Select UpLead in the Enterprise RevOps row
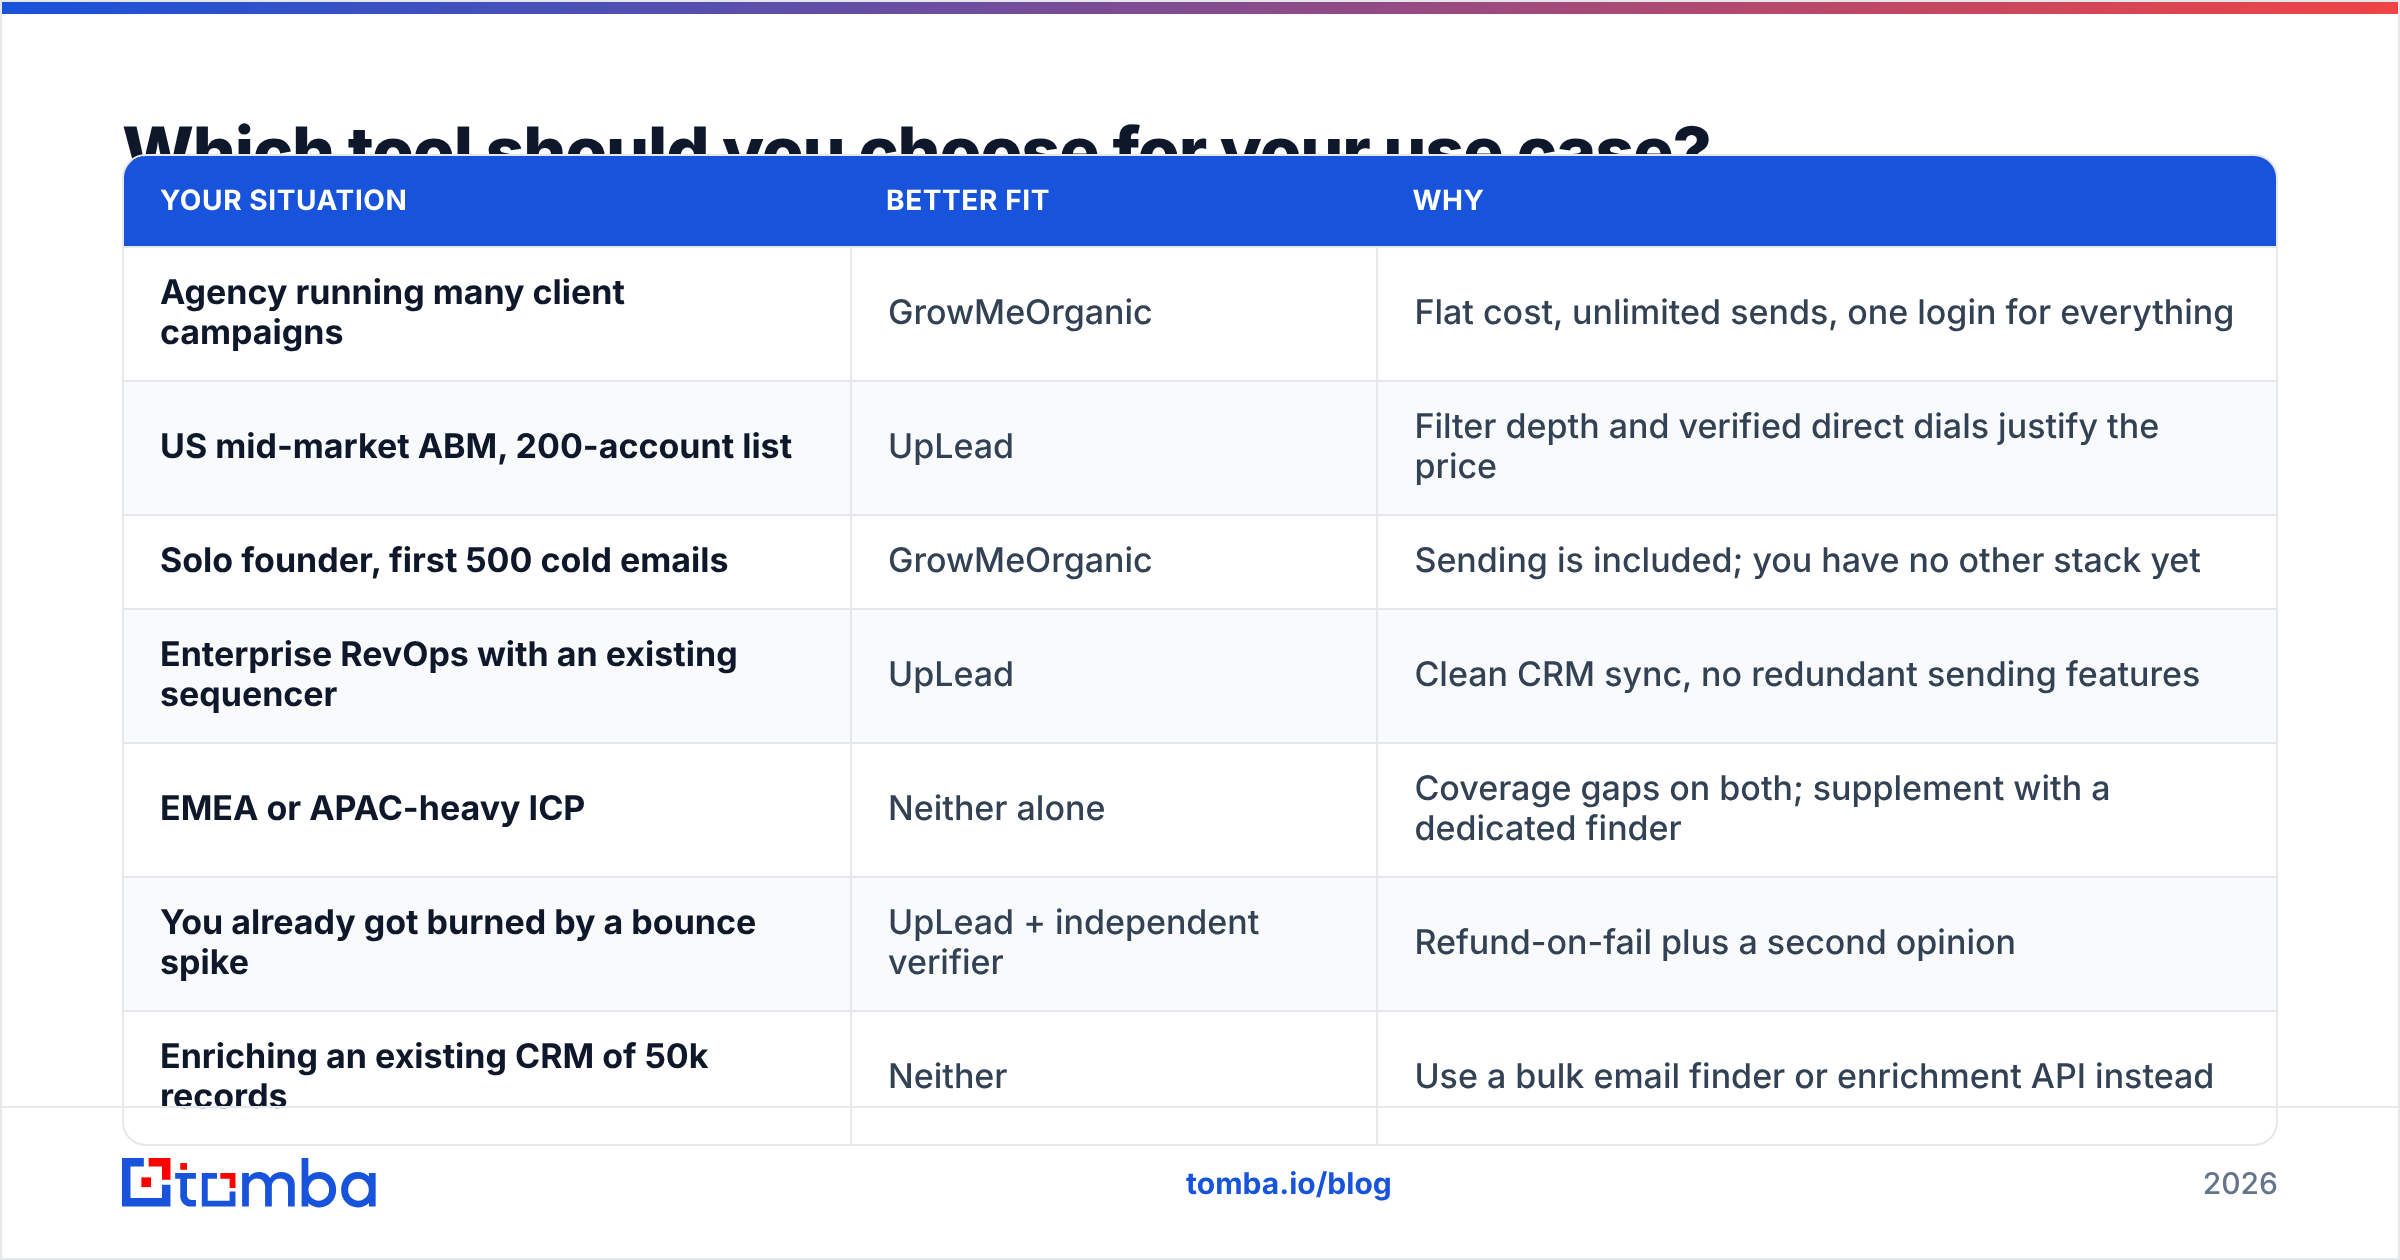The width and height of the screenshot is (2400, 1260). click(951, 675)
